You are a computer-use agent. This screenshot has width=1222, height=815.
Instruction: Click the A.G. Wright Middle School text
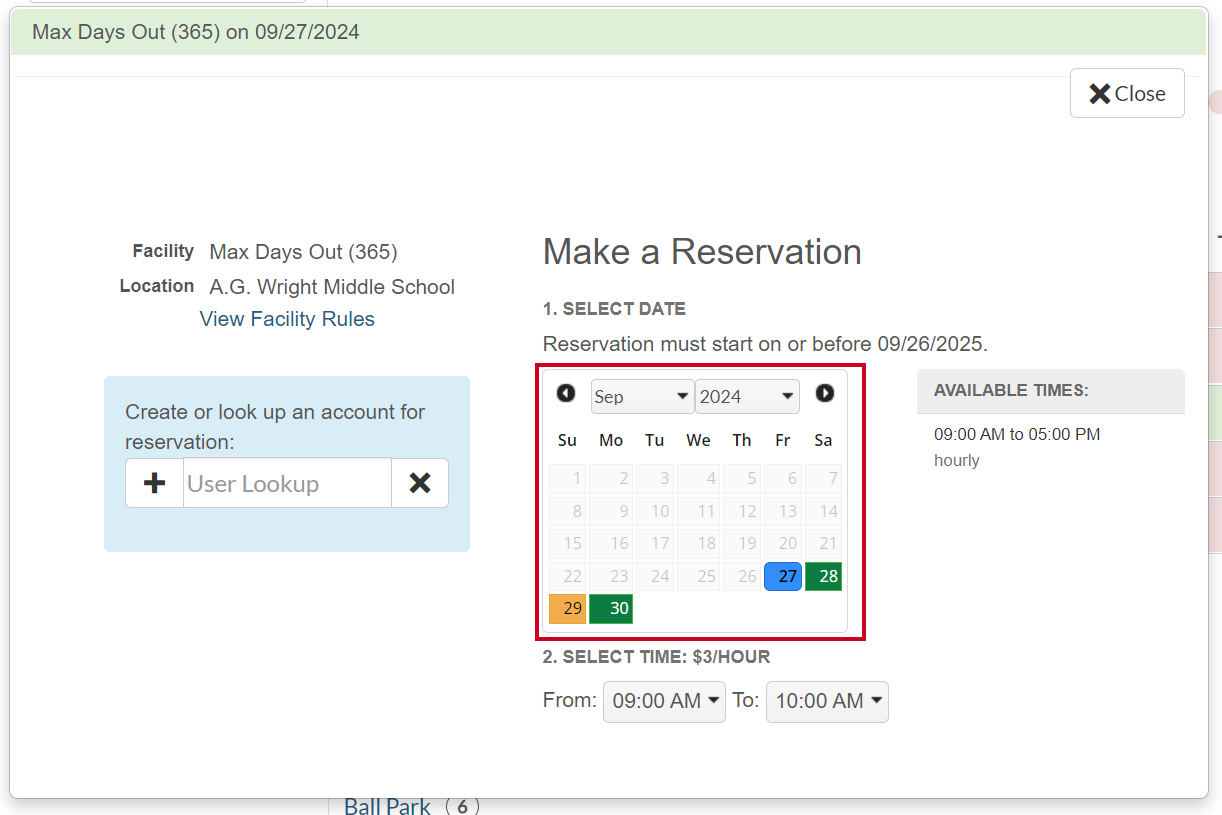pyautogui.click(x=332, y=287)
